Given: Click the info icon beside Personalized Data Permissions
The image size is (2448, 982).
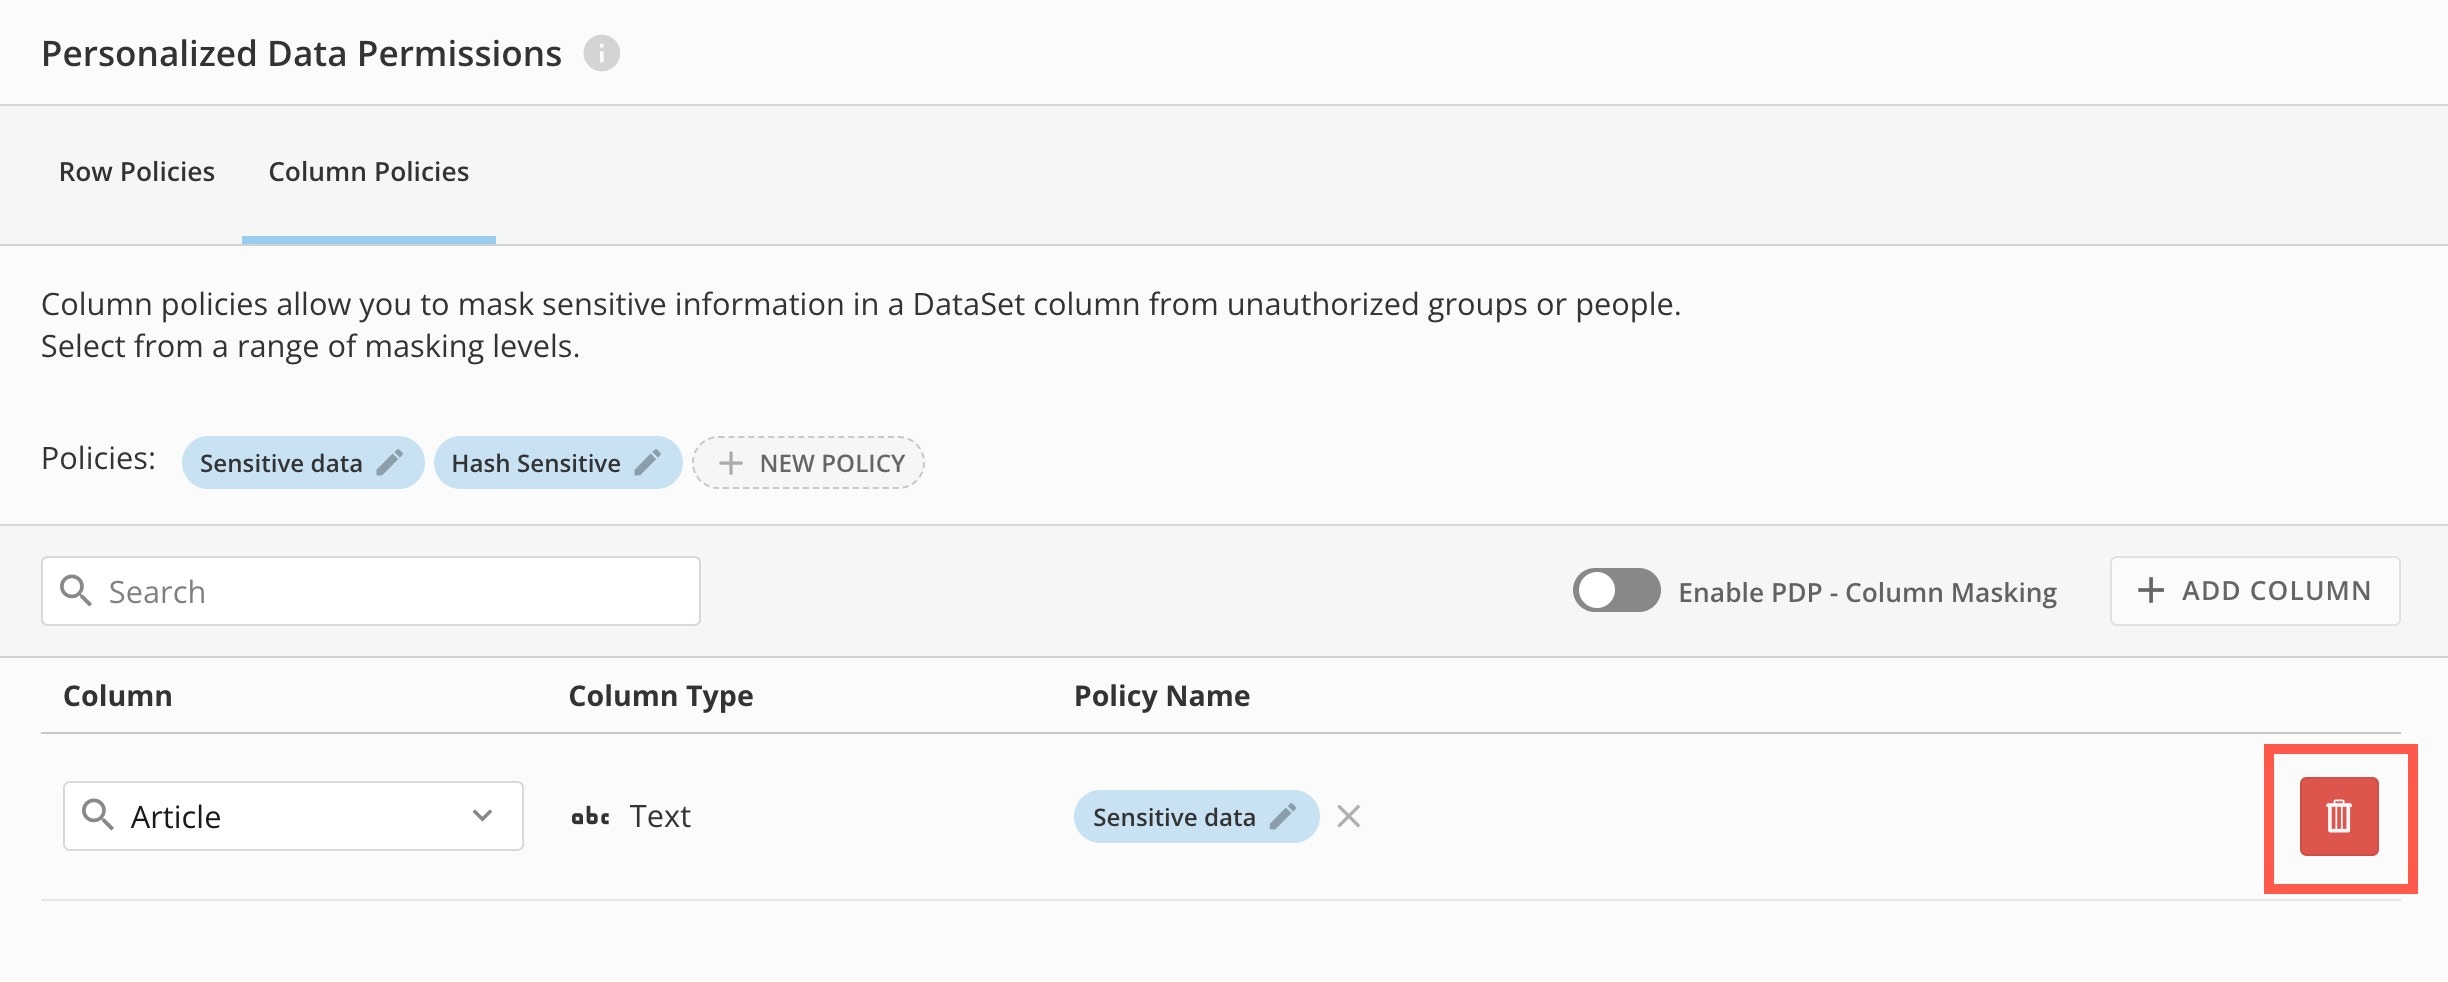Looking at the screenshot, I should coord(601,53).
